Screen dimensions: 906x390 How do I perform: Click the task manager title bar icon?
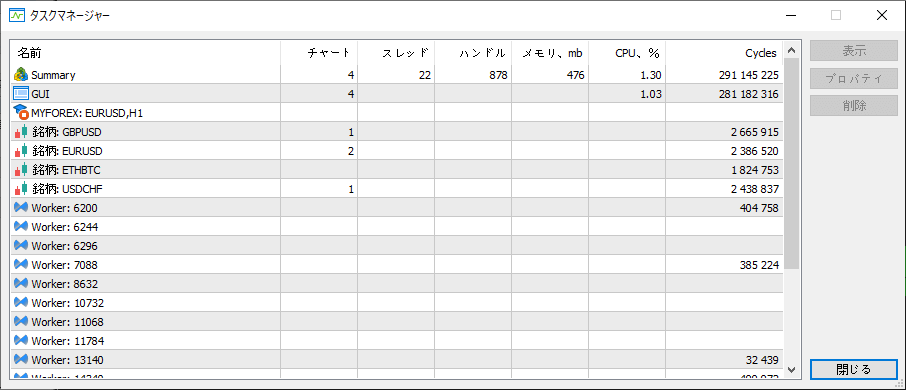(x=16, y=16)
